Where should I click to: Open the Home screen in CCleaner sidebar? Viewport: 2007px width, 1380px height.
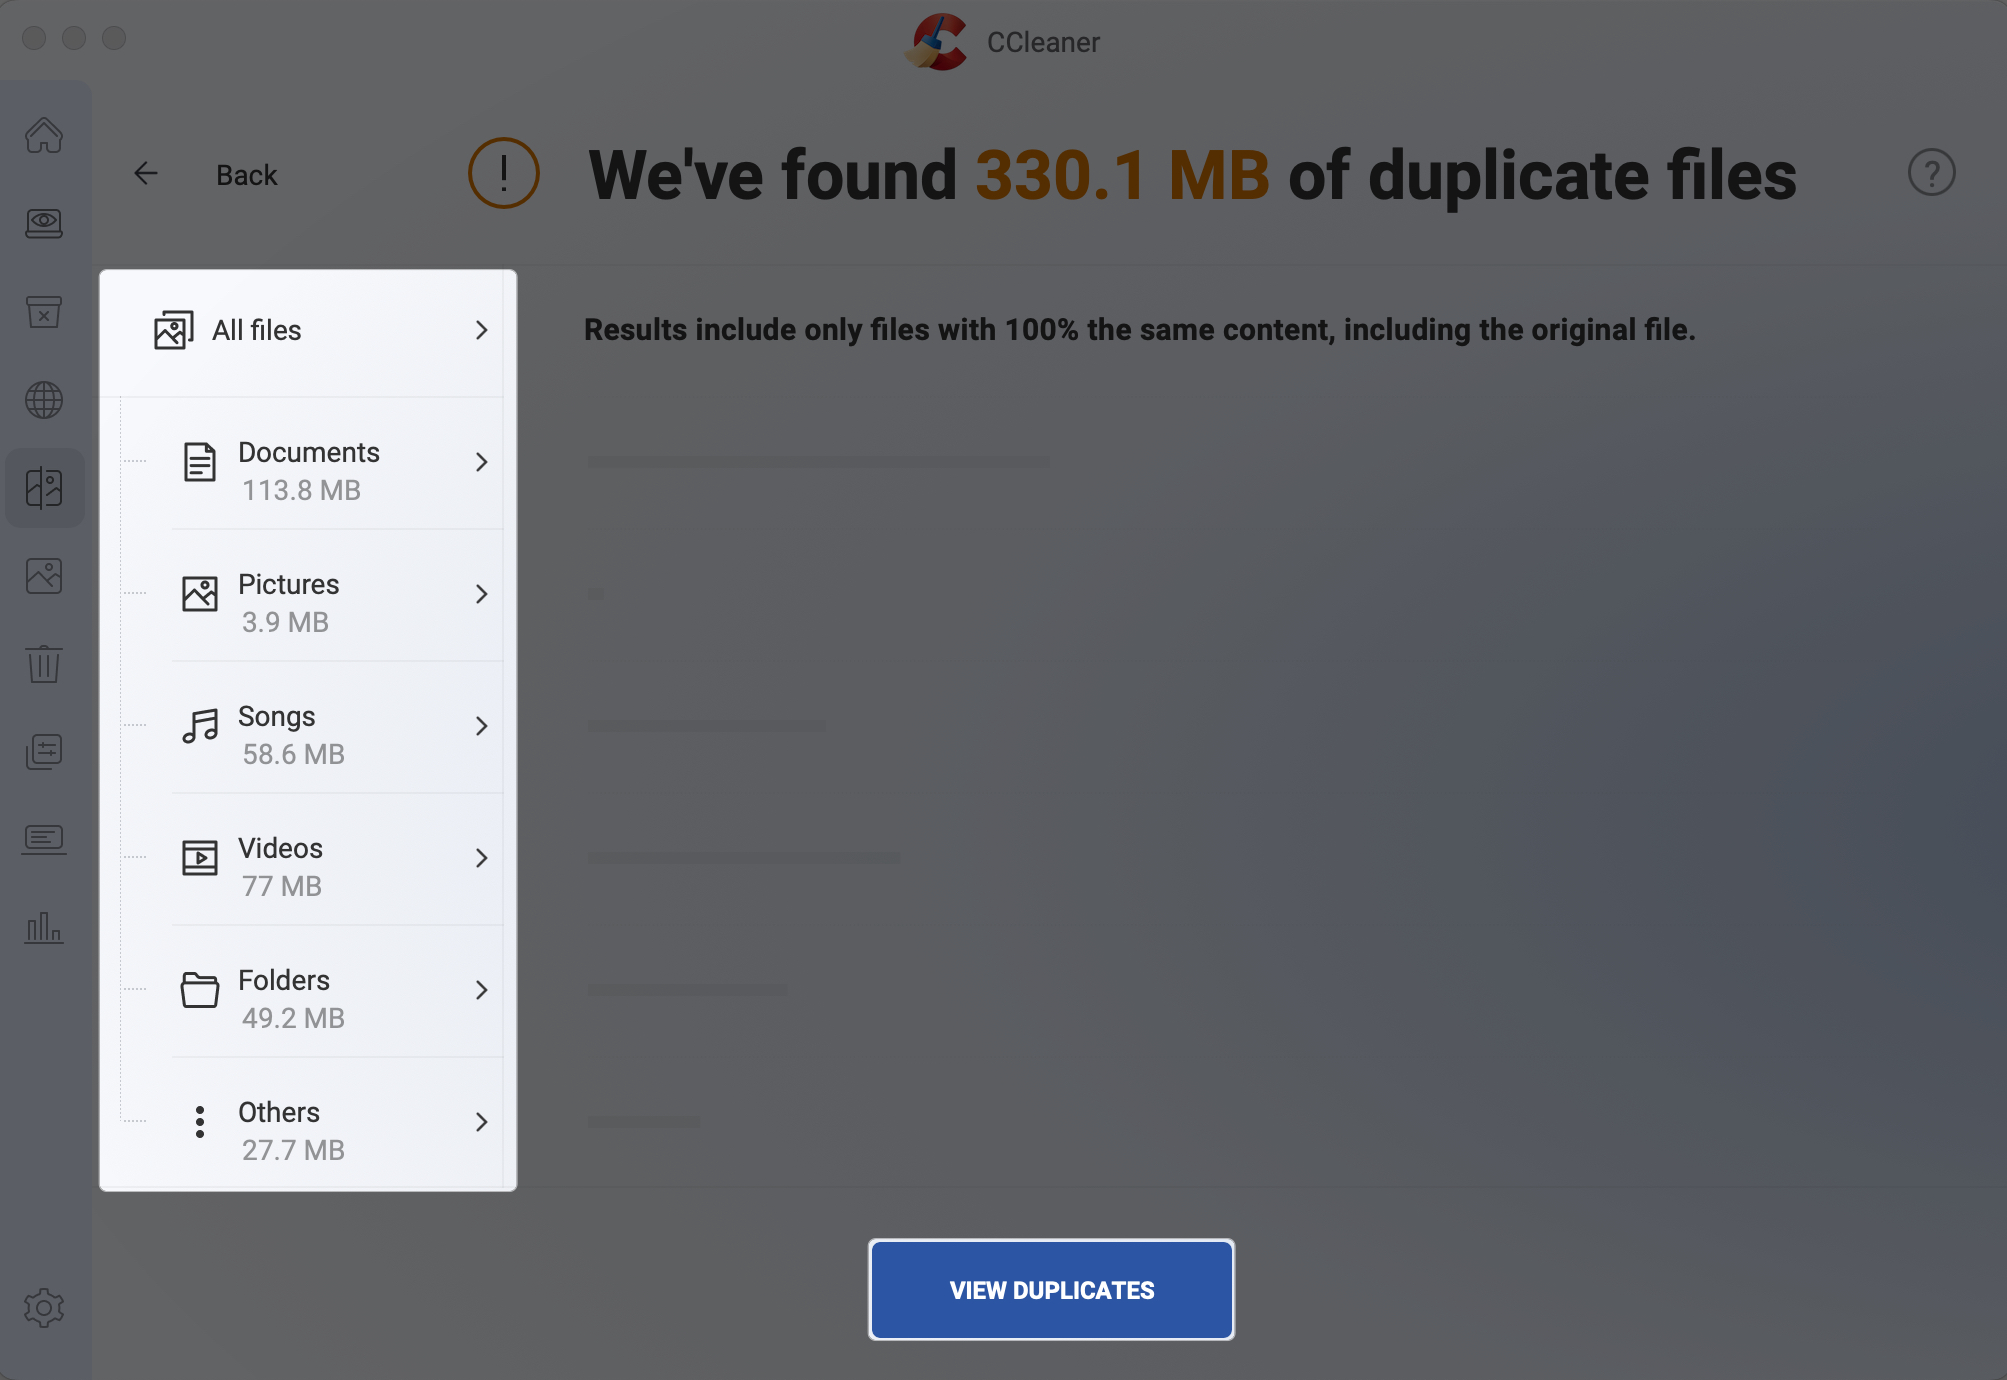(x=44, y=137)
